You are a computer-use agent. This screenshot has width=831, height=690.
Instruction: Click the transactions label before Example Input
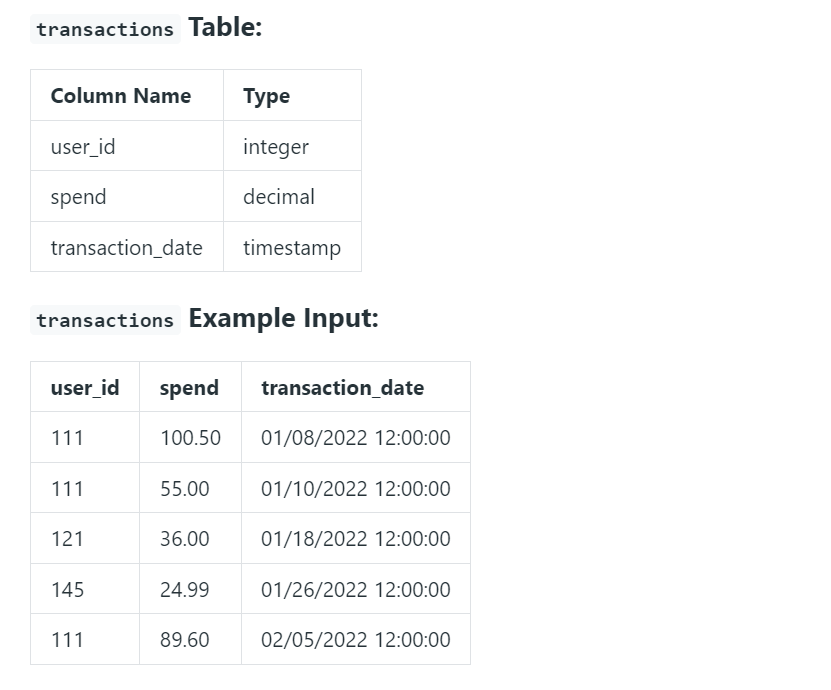pyautogui.click(x=104, y=320)
